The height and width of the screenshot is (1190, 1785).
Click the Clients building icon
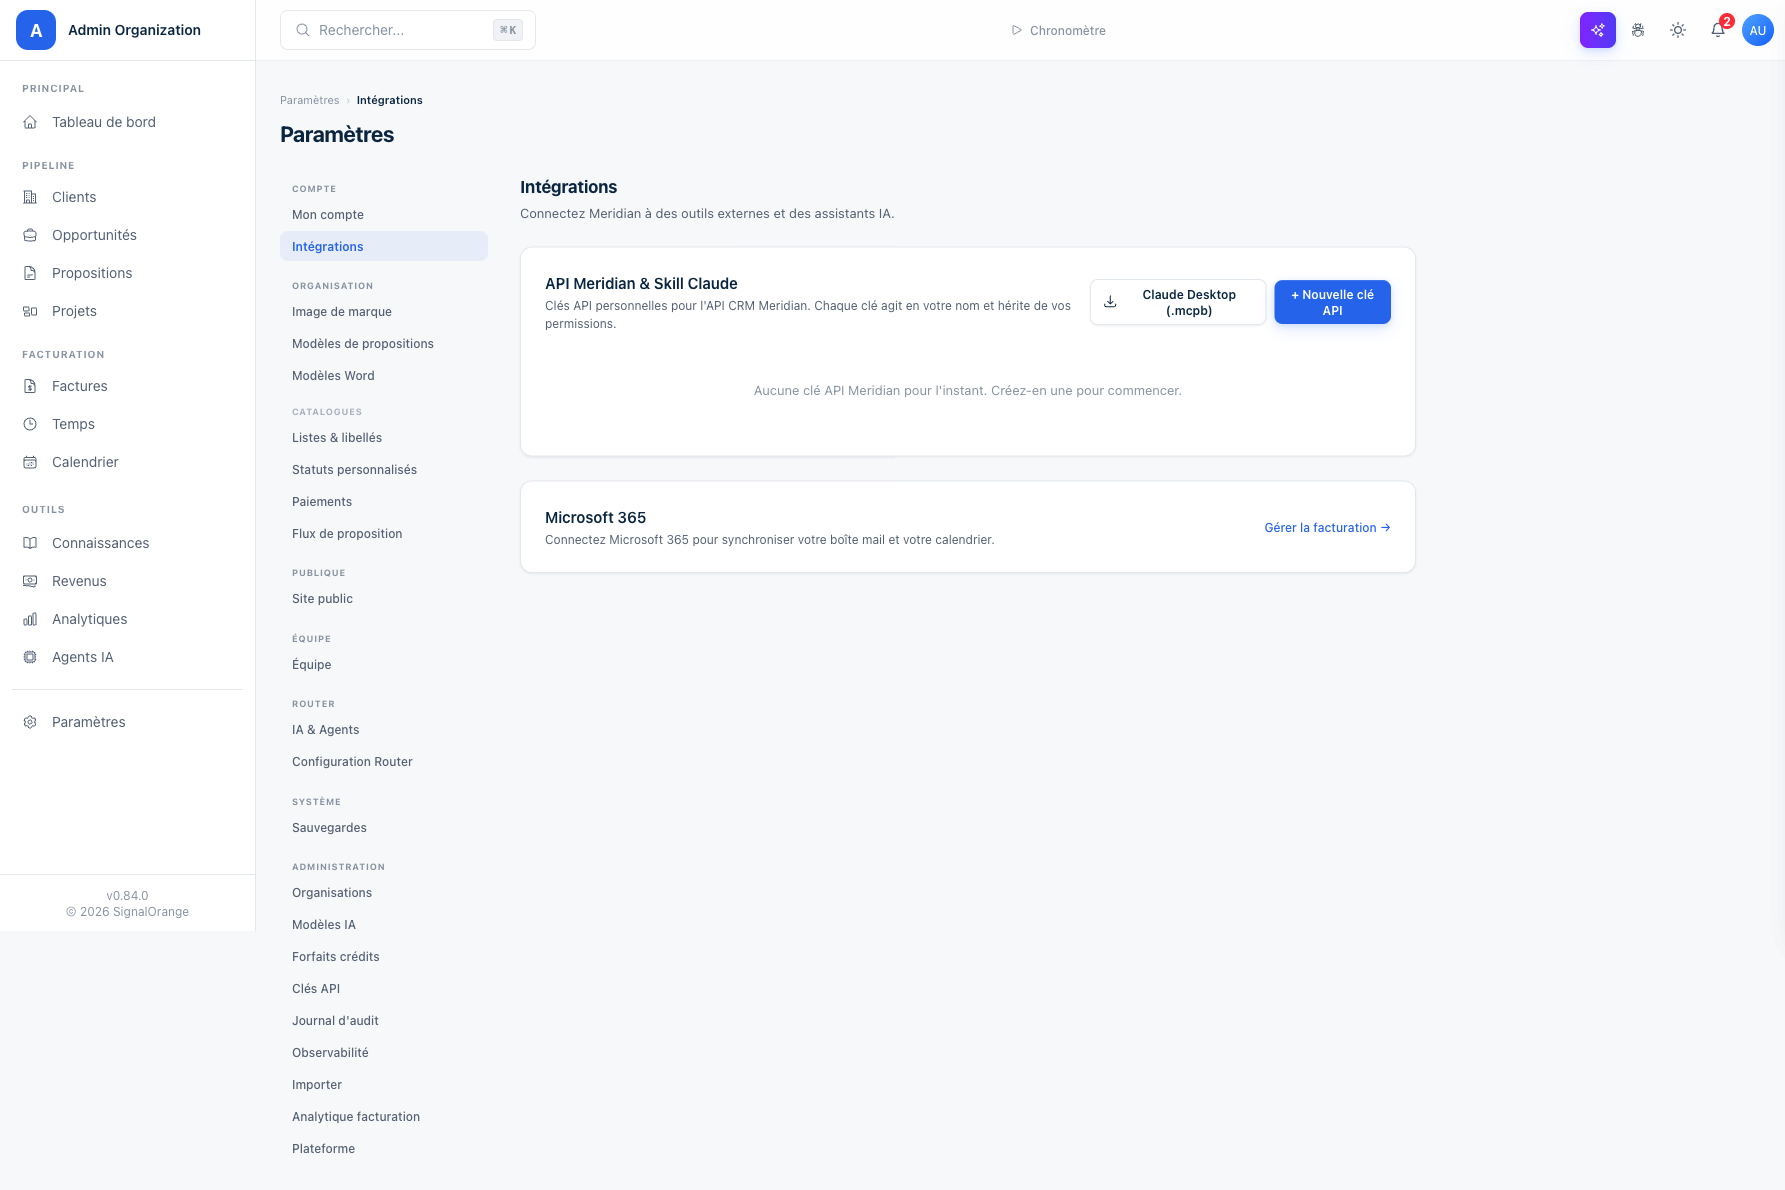tap(30, 197)
